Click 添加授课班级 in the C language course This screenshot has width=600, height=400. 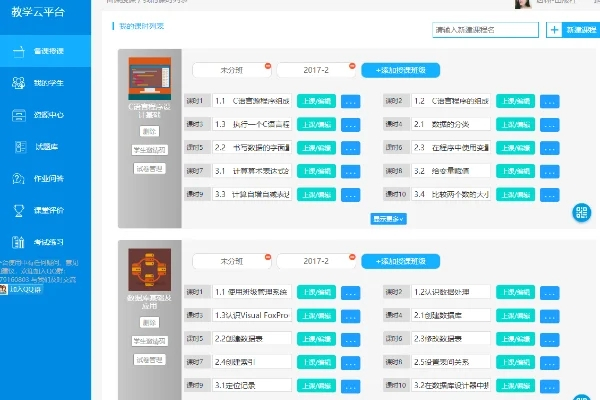tap(401, 70)
